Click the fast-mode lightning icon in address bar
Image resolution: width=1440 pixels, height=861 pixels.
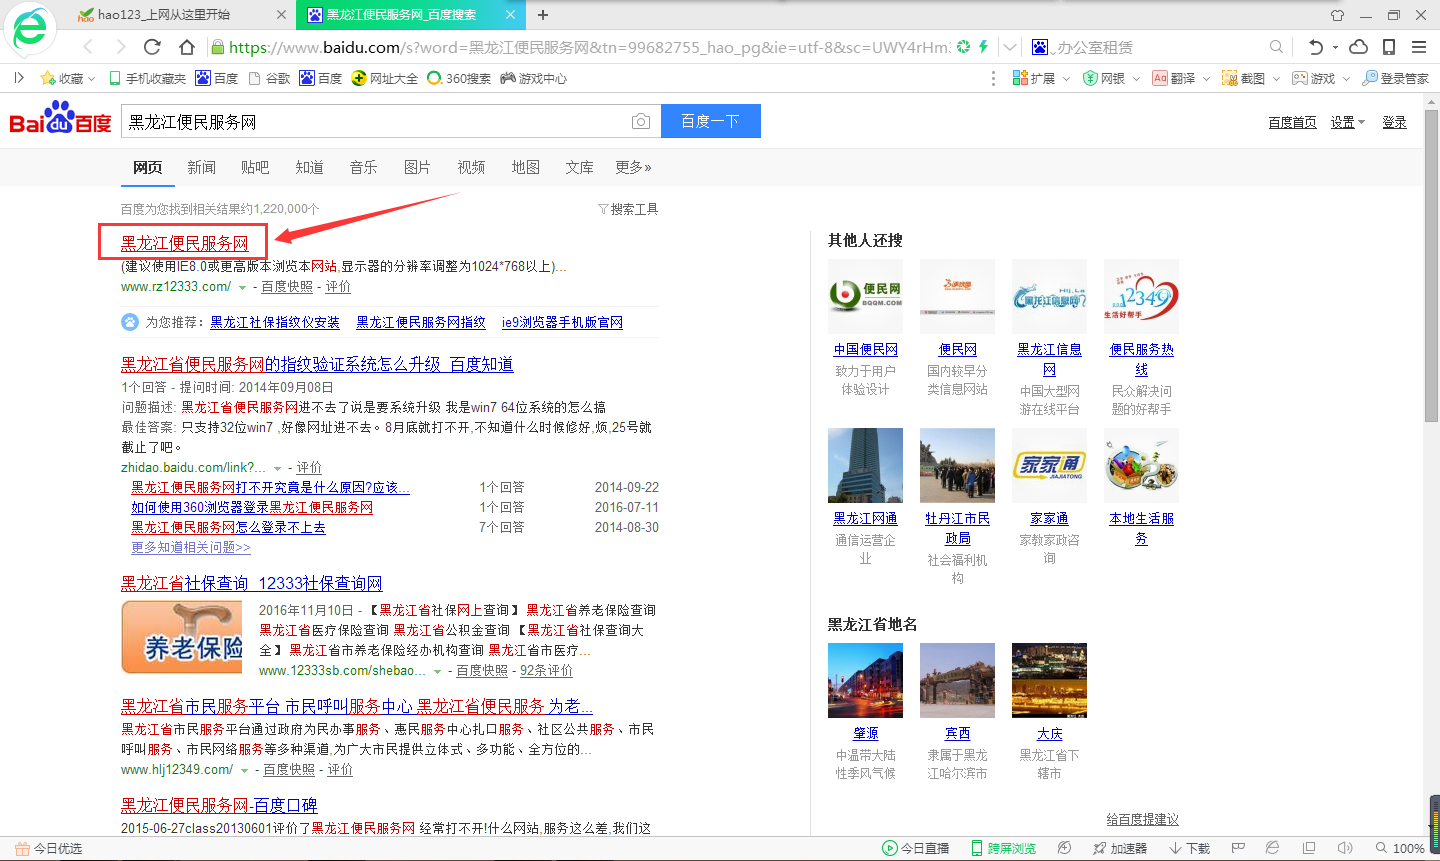point(984,47)
